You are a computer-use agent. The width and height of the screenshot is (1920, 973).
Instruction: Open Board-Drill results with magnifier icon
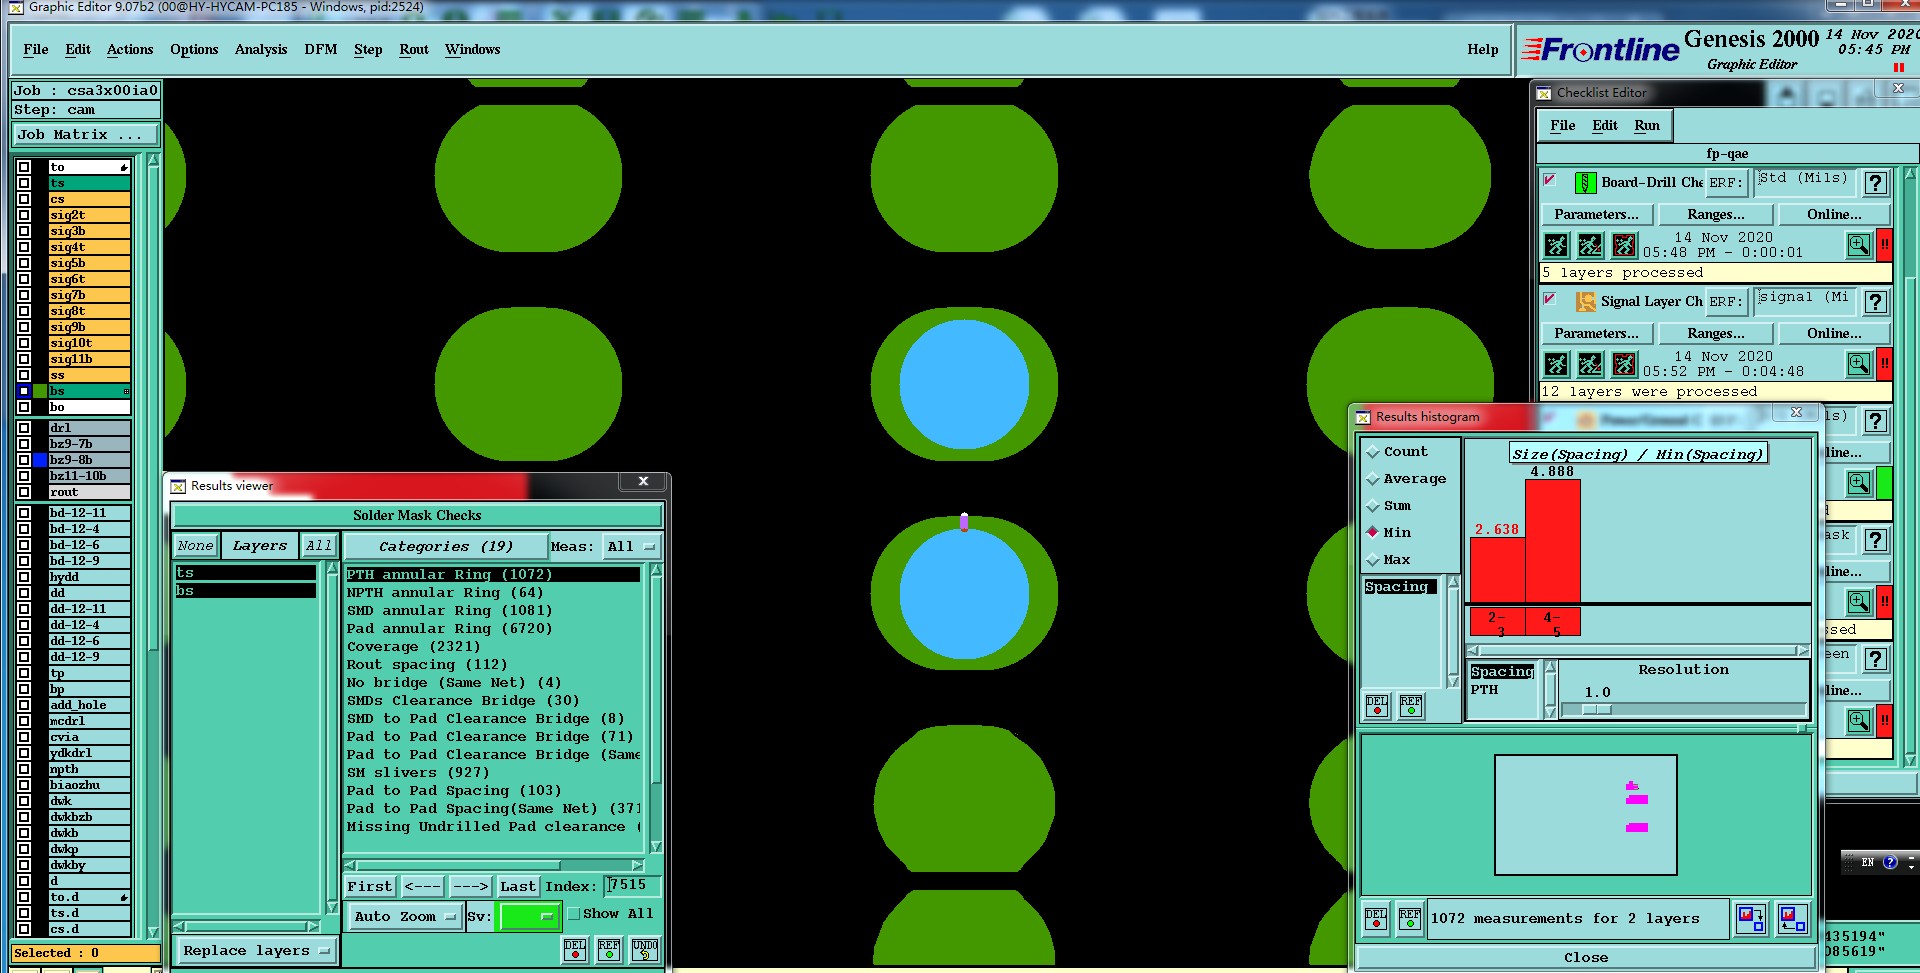pyautogui.click(x=1858, y=245)
